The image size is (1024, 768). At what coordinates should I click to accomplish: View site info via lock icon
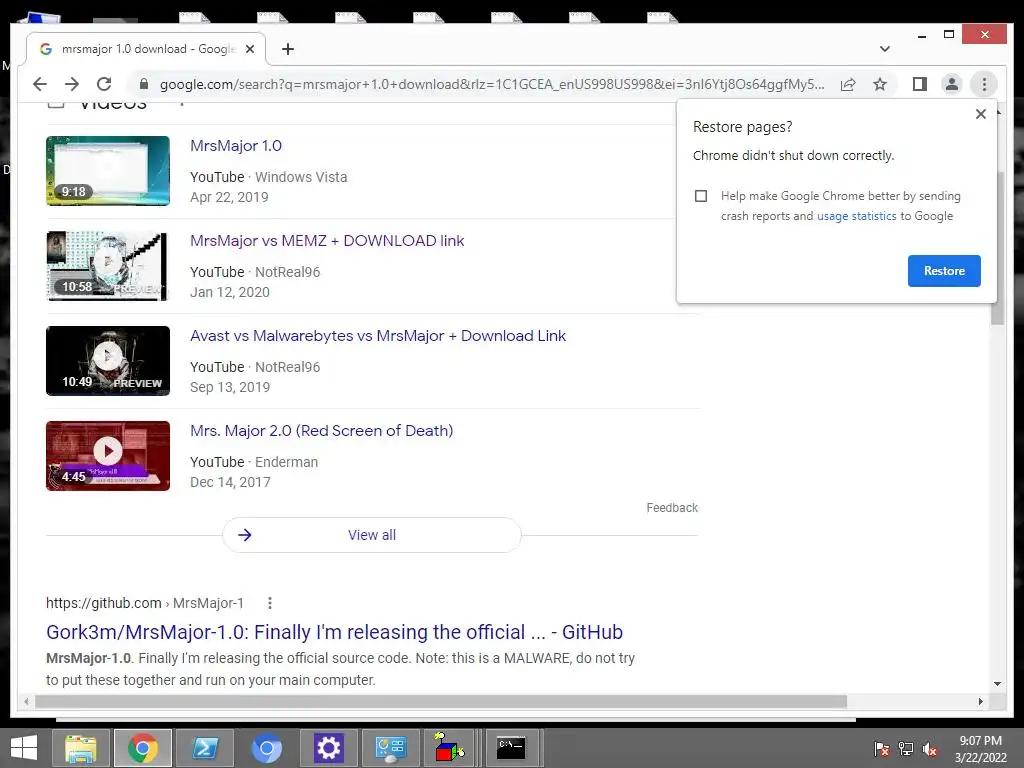pyautogui.click(x=144, y=84)
